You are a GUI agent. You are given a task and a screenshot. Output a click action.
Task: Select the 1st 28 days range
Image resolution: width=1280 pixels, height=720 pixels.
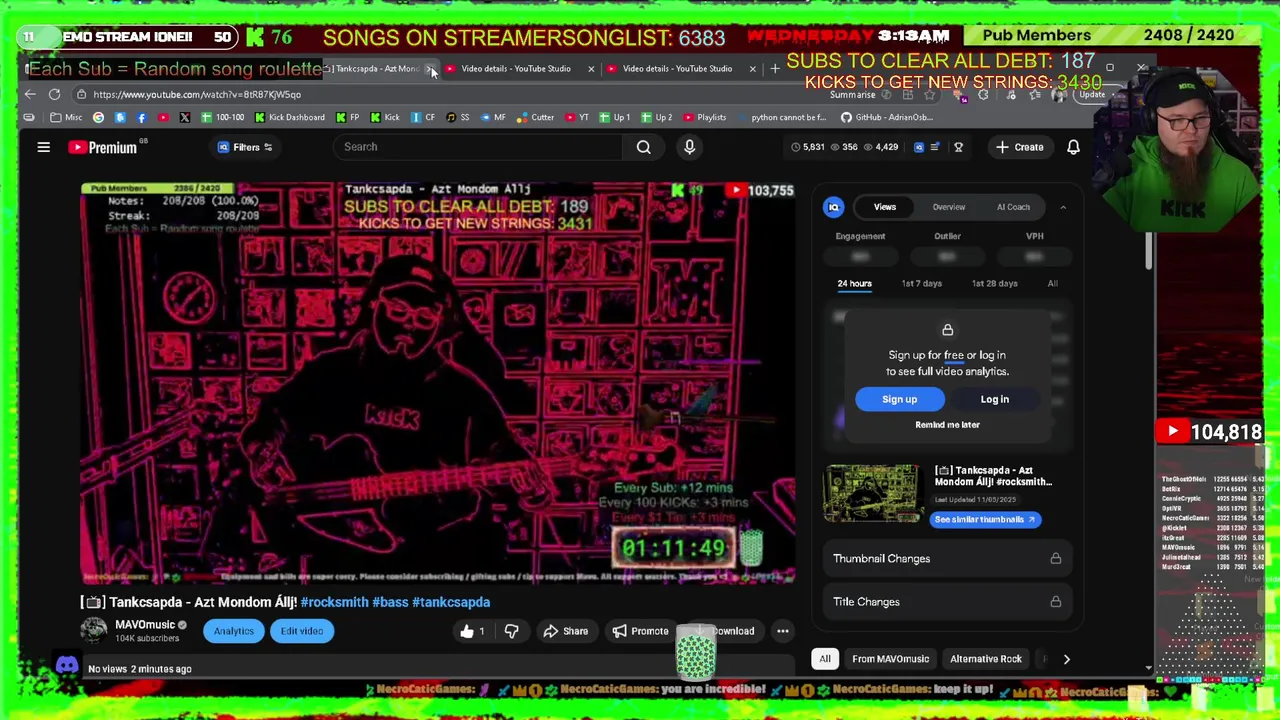pos(994,284)
